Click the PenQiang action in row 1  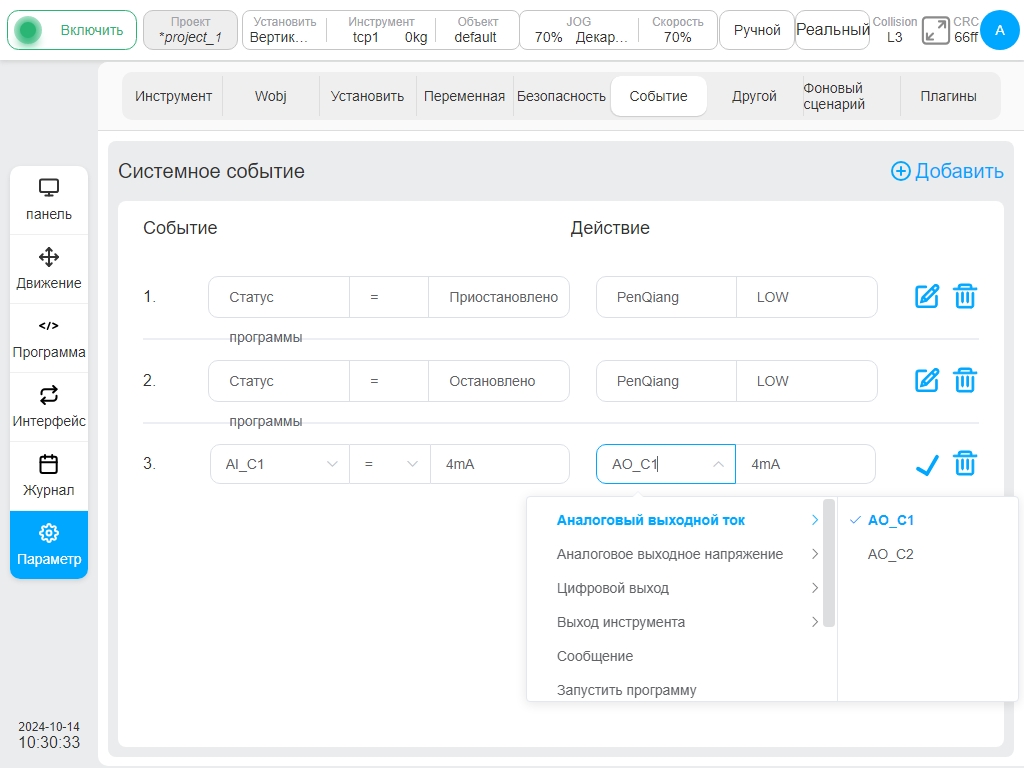point(666,297)
